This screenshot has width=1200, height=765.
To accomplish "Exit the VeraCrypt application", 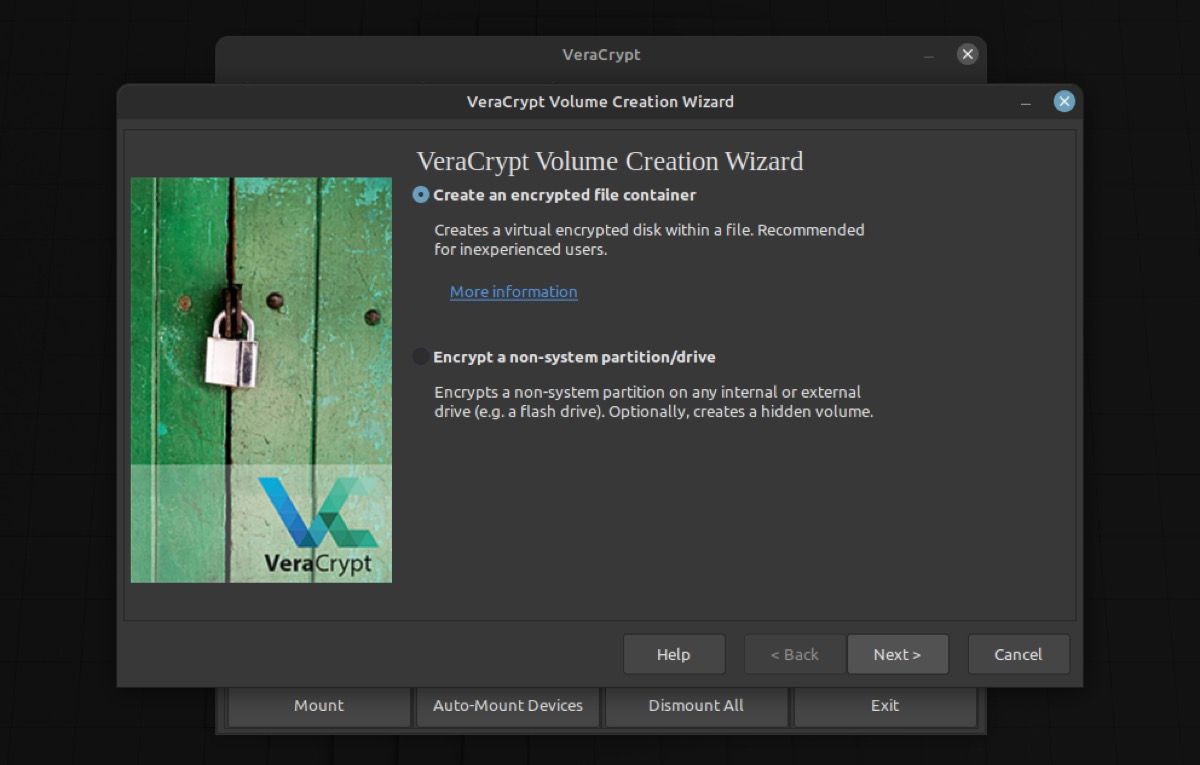I will (x=885, y=705).
